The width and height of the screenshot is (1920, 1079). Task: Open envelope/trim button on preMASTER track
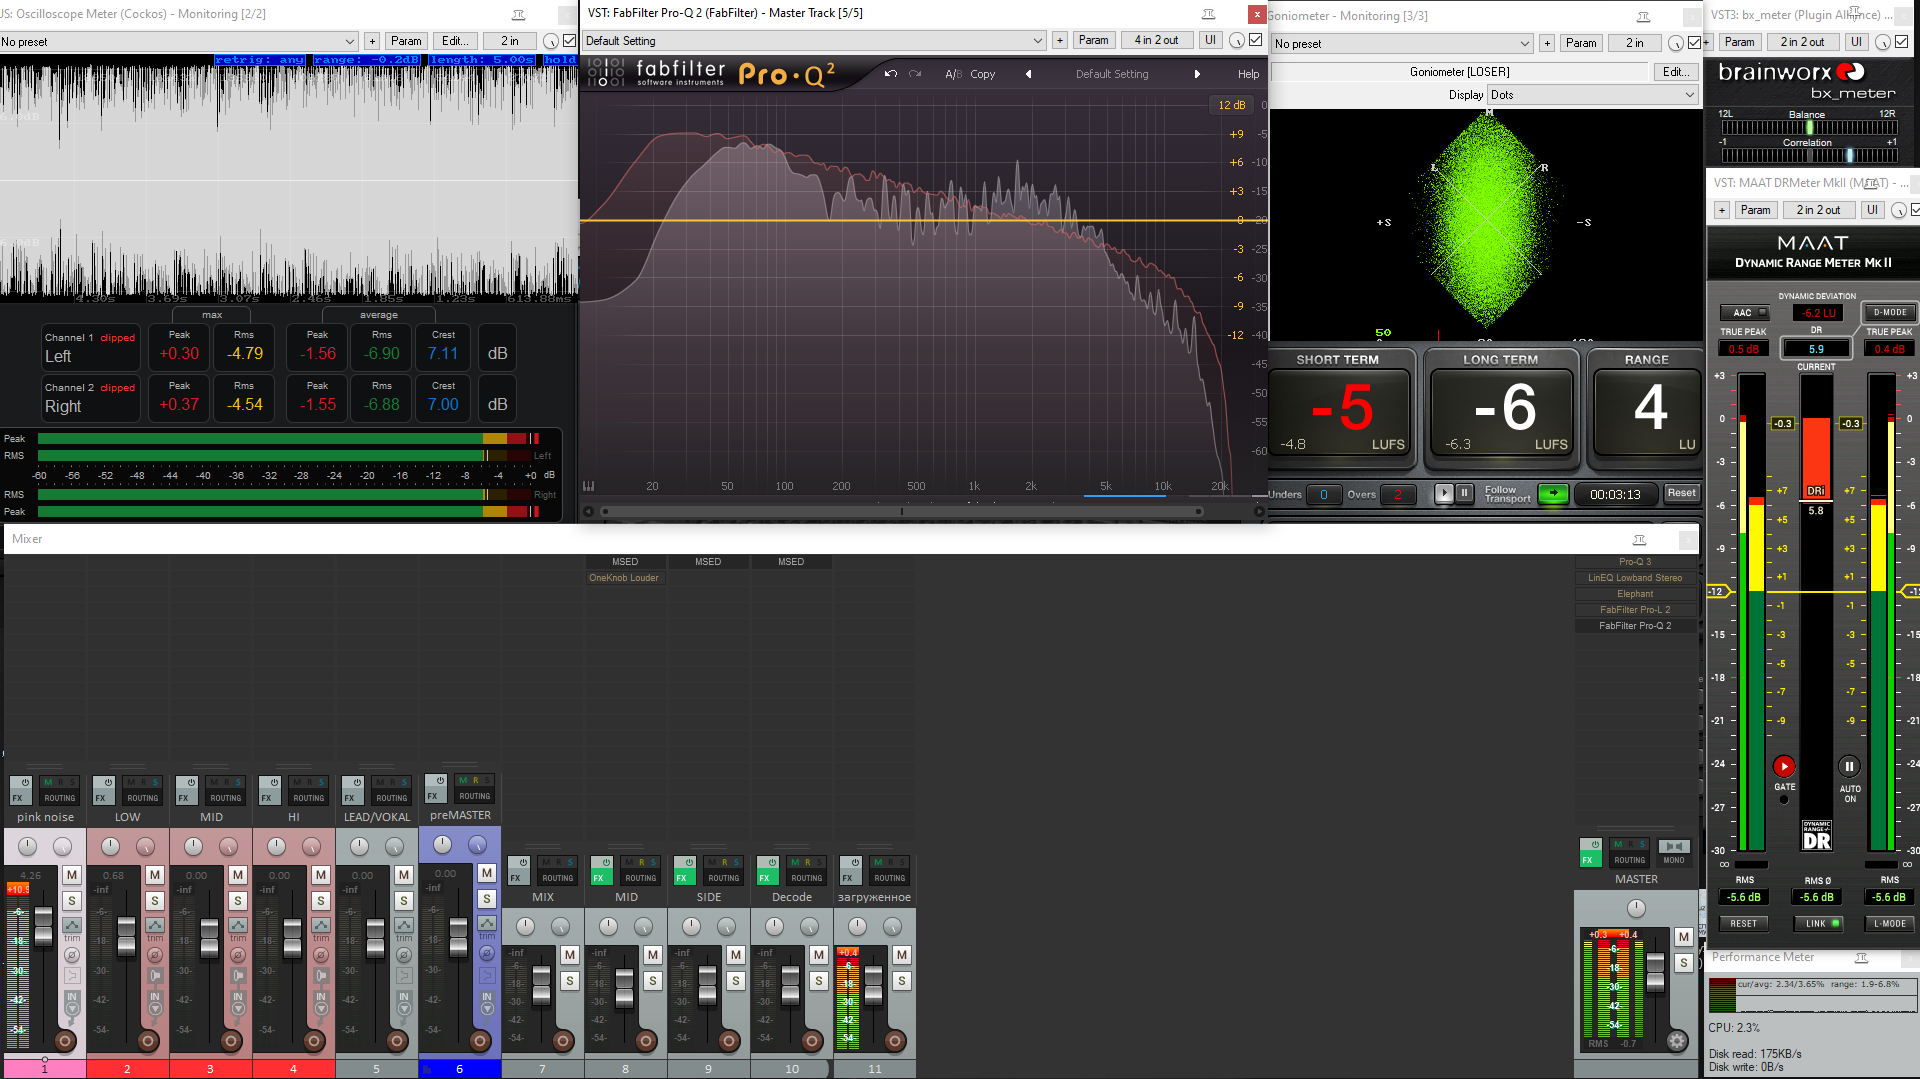[487, 923]
